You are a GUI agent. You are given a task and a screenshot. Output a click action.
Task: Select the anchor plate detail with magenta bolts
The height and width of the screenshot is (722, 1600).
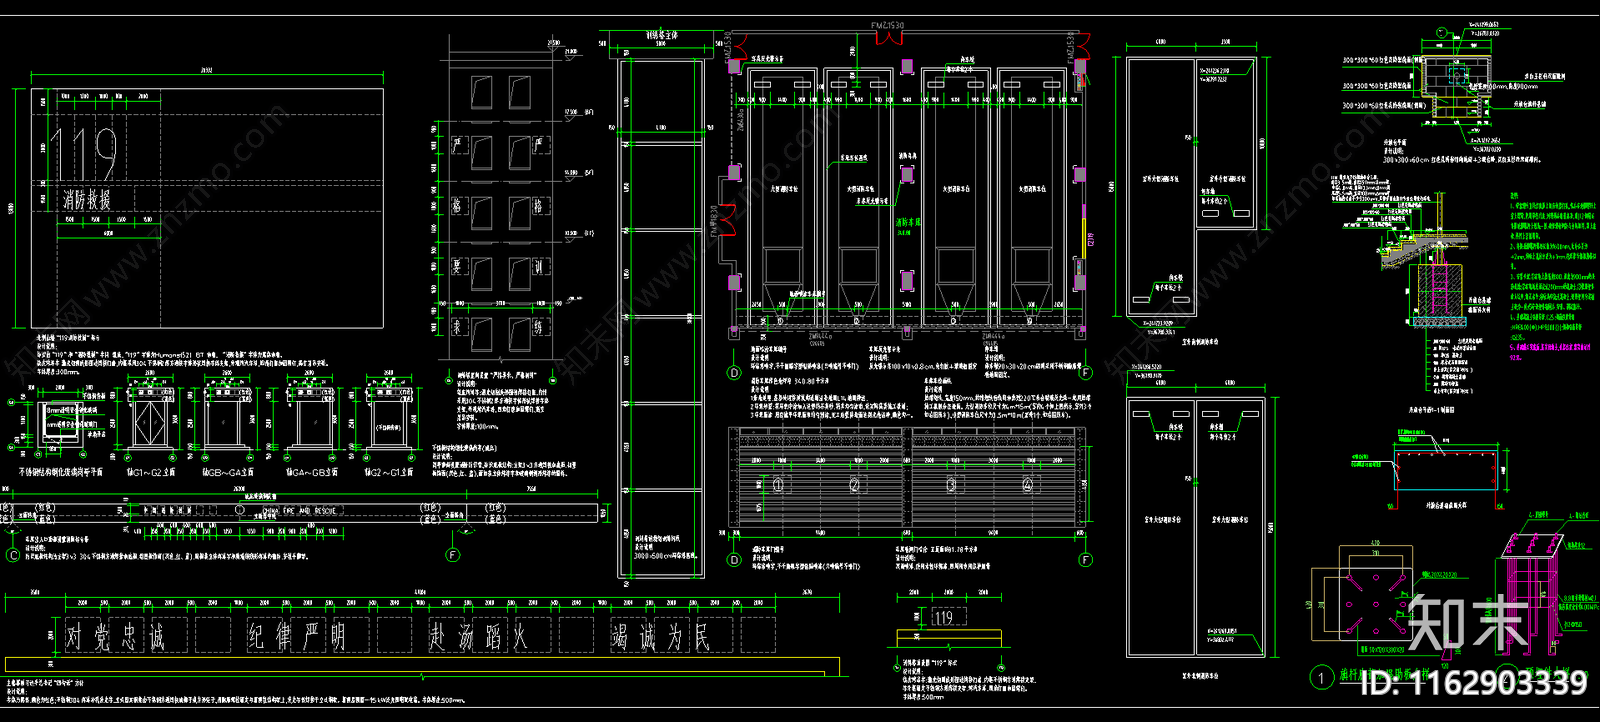(1375, 603)
